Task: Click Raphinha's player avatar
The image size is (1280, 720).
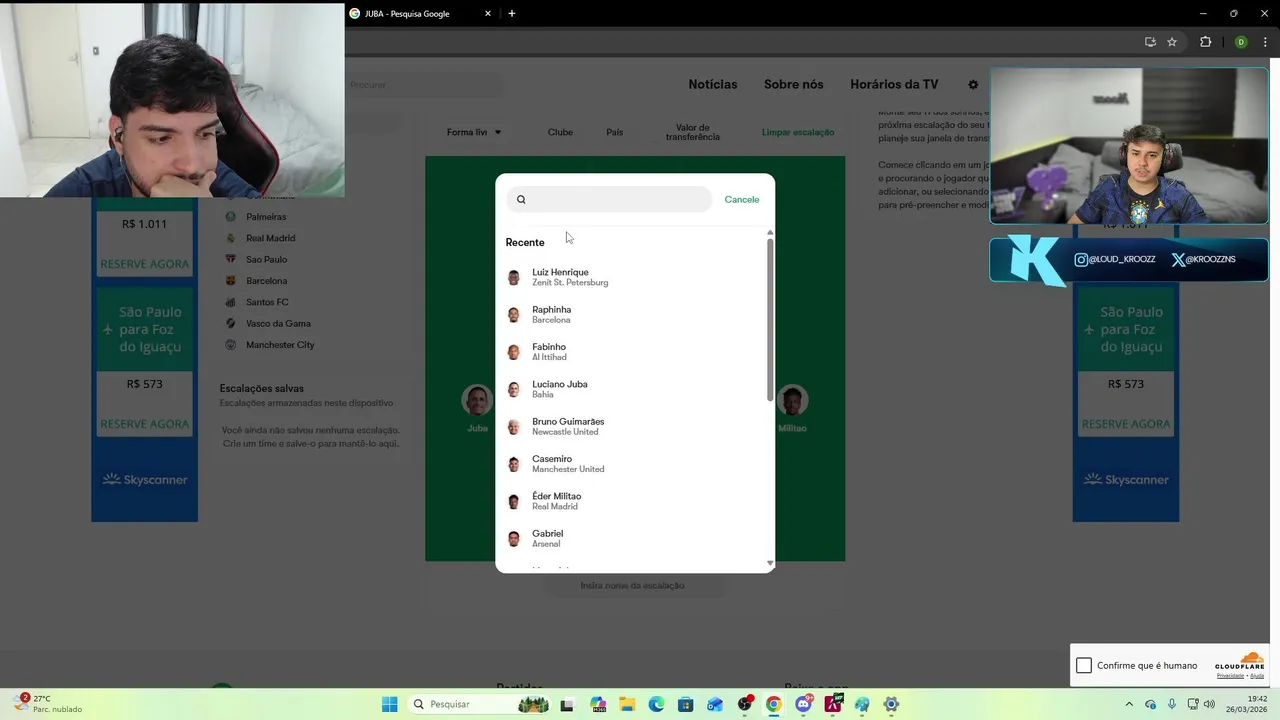Action: click(514, 315)
